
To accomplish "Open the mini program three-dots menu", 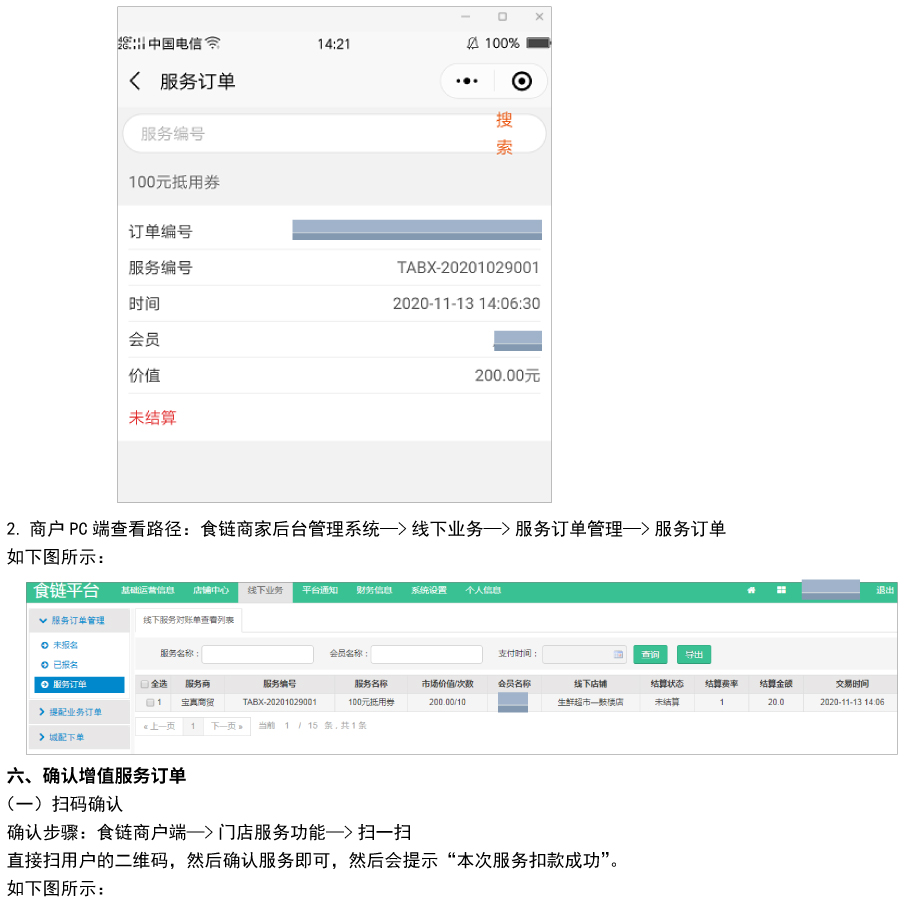I will tap(467, 82).
